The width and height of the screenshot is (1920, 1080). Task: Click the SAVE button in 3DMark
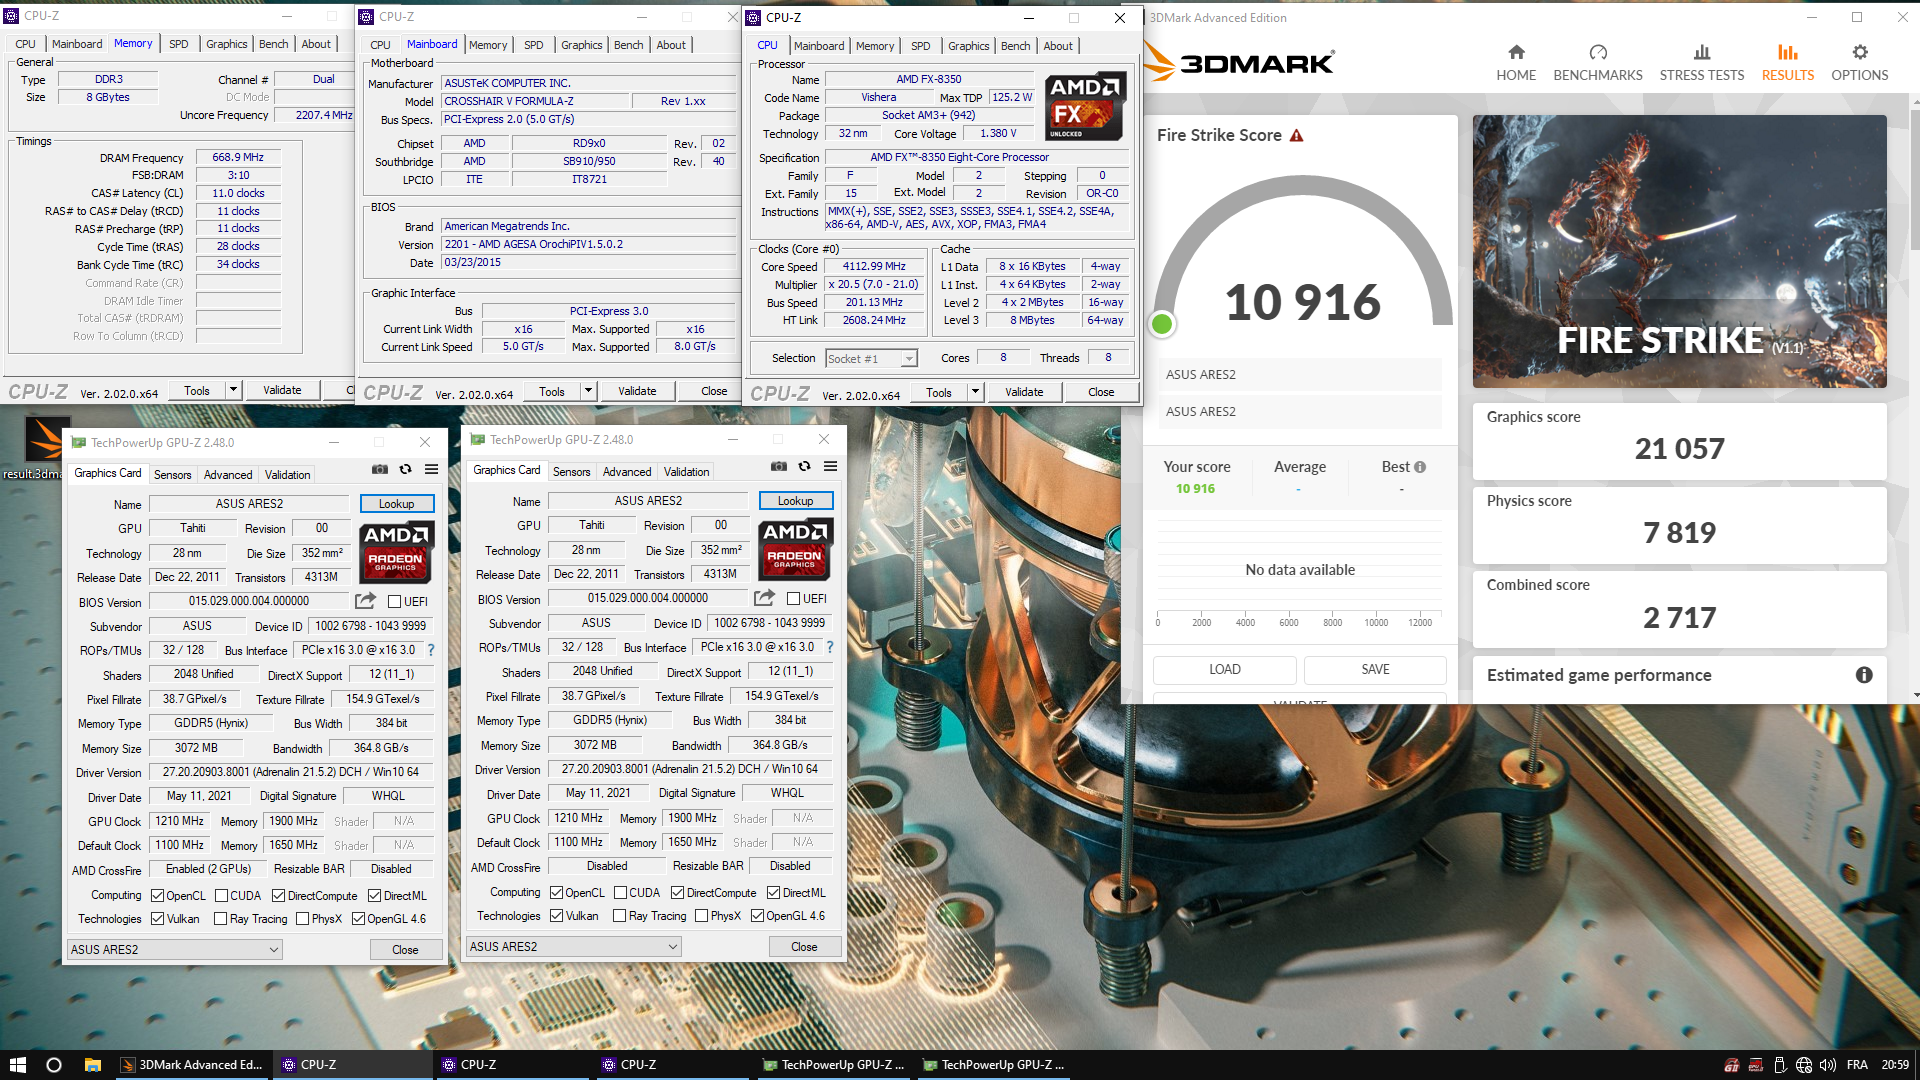(x=1375, y=670)
